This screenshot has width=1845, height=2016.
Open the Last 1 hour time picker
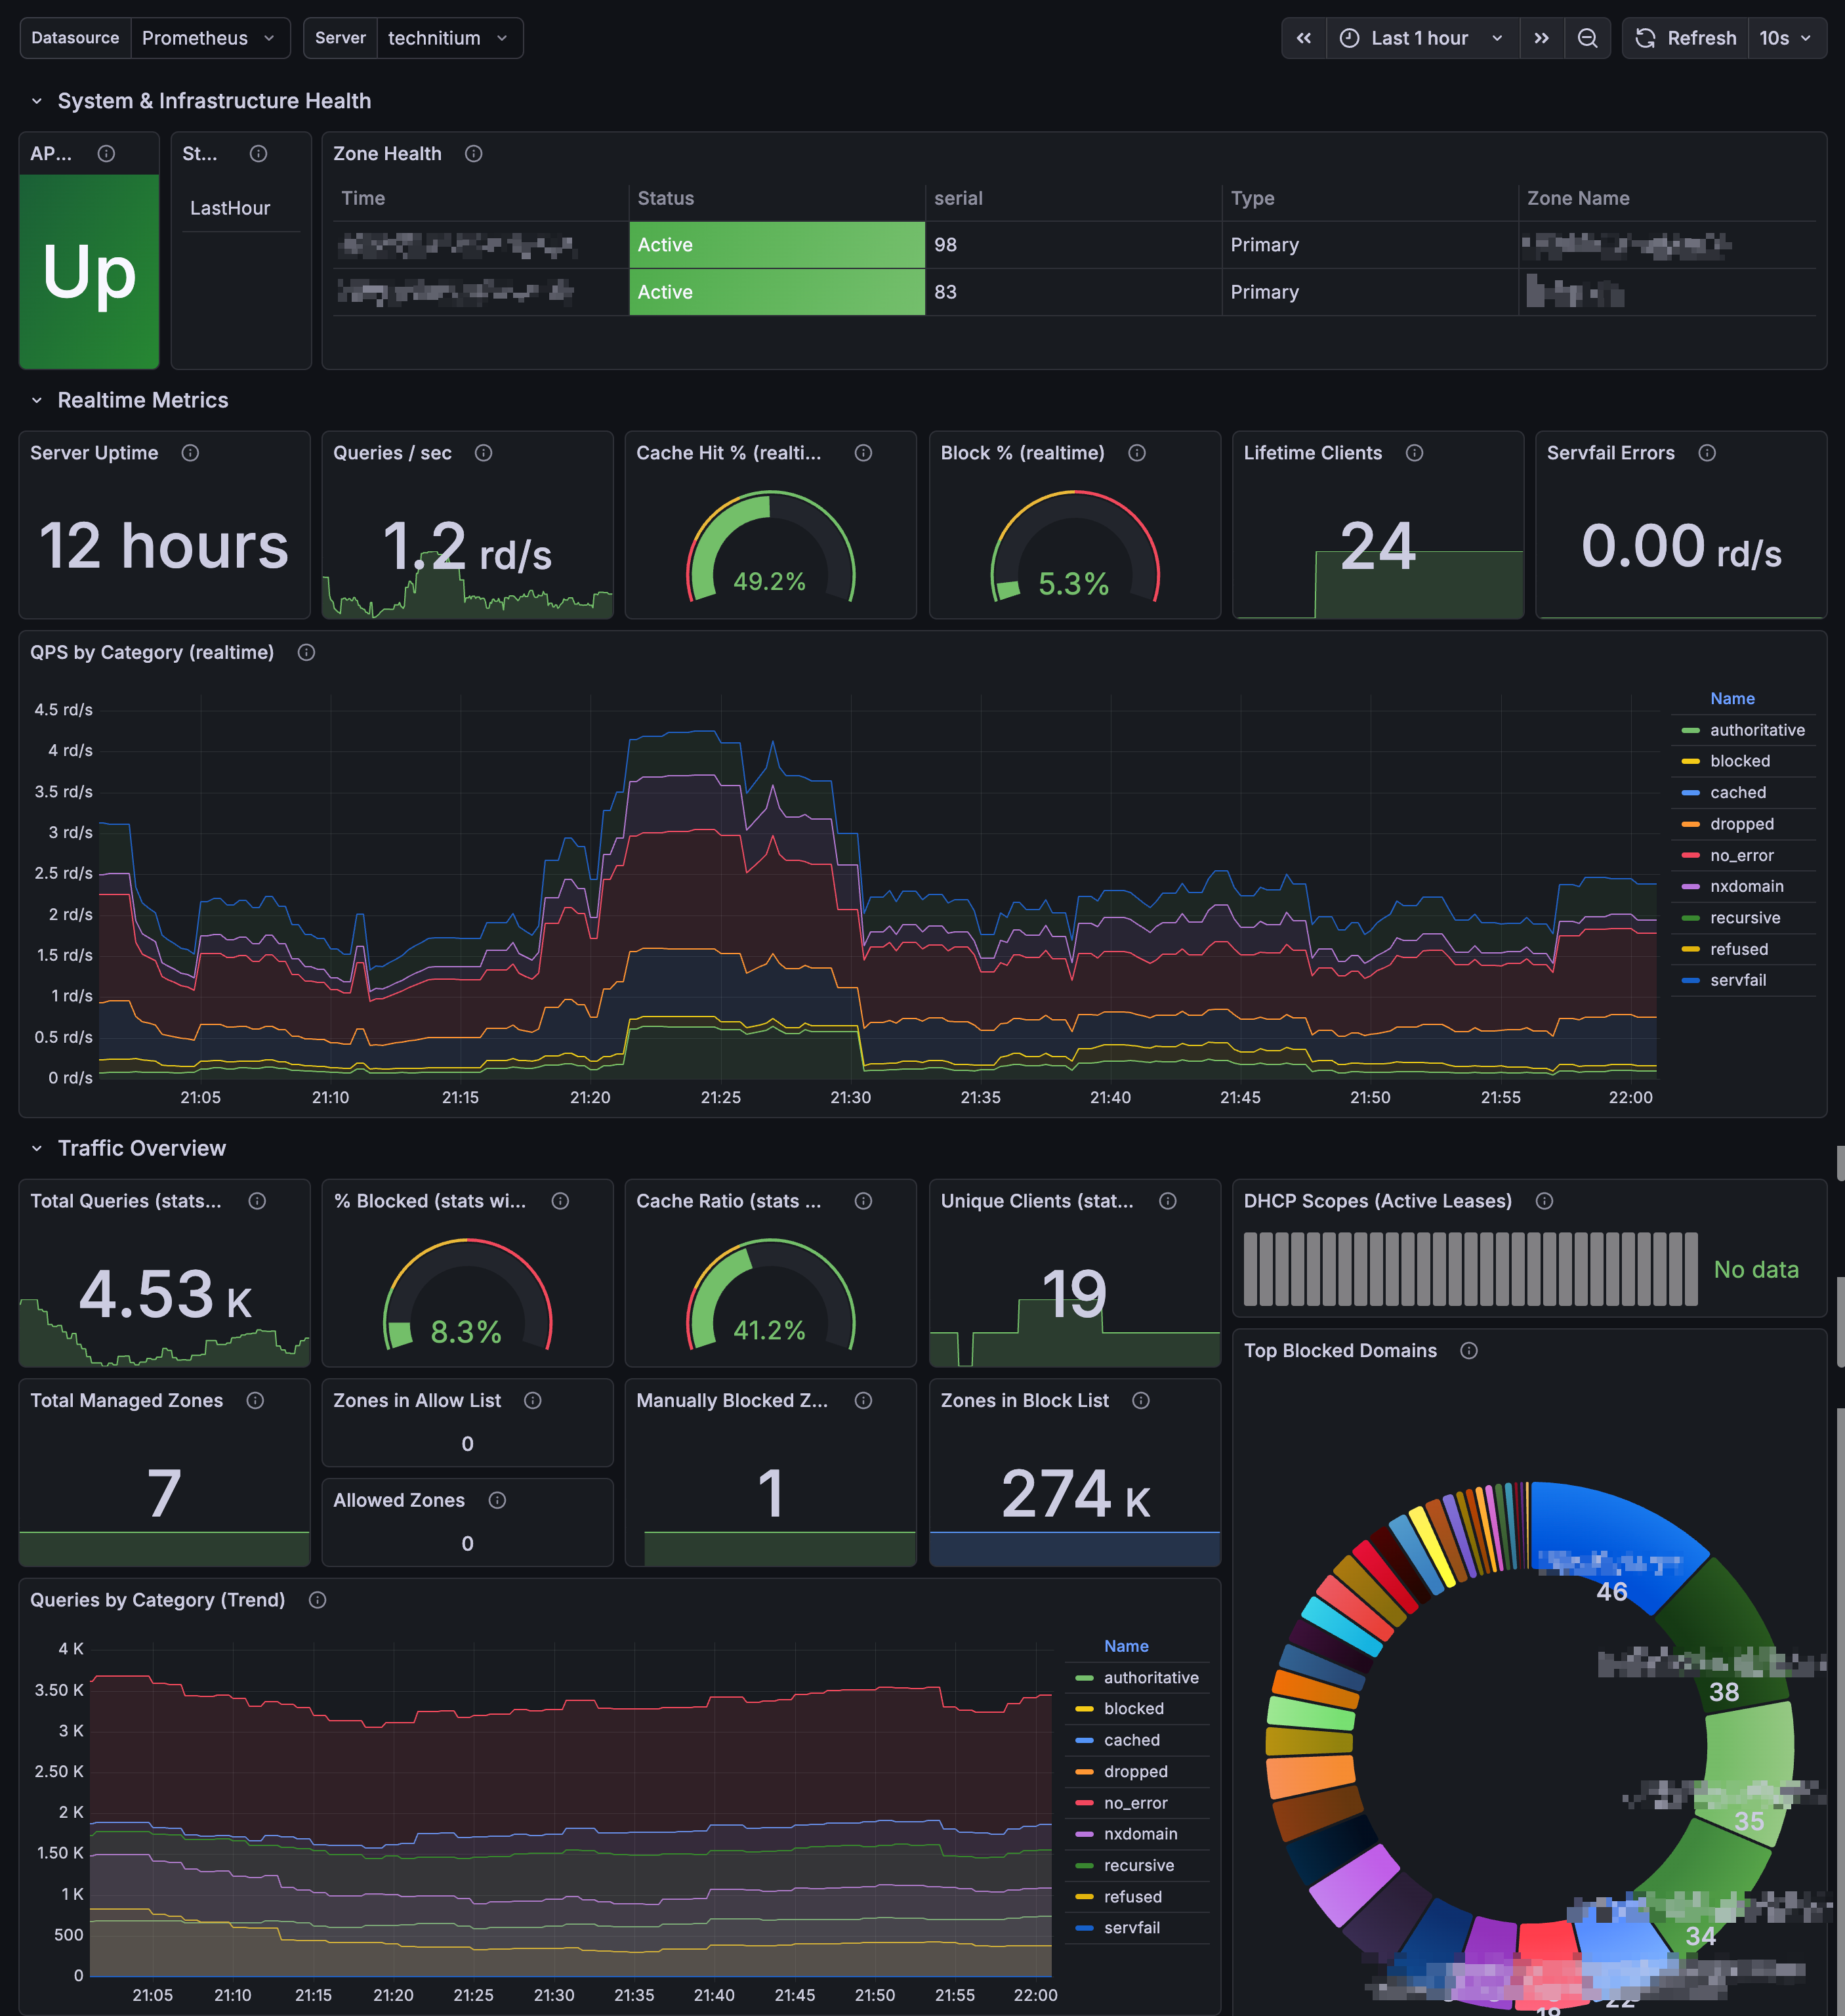[x=1422, y=38]
